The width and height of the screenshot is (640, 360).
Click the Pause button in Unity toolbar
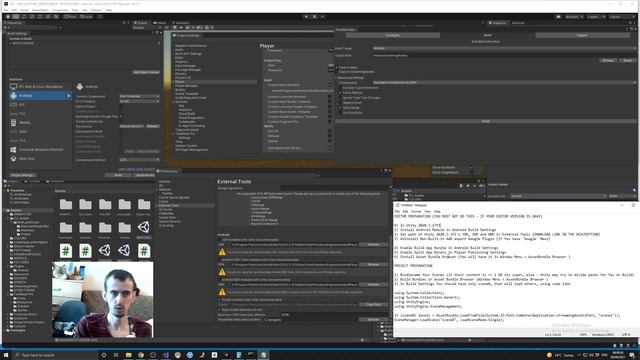[x=314, y=17]
